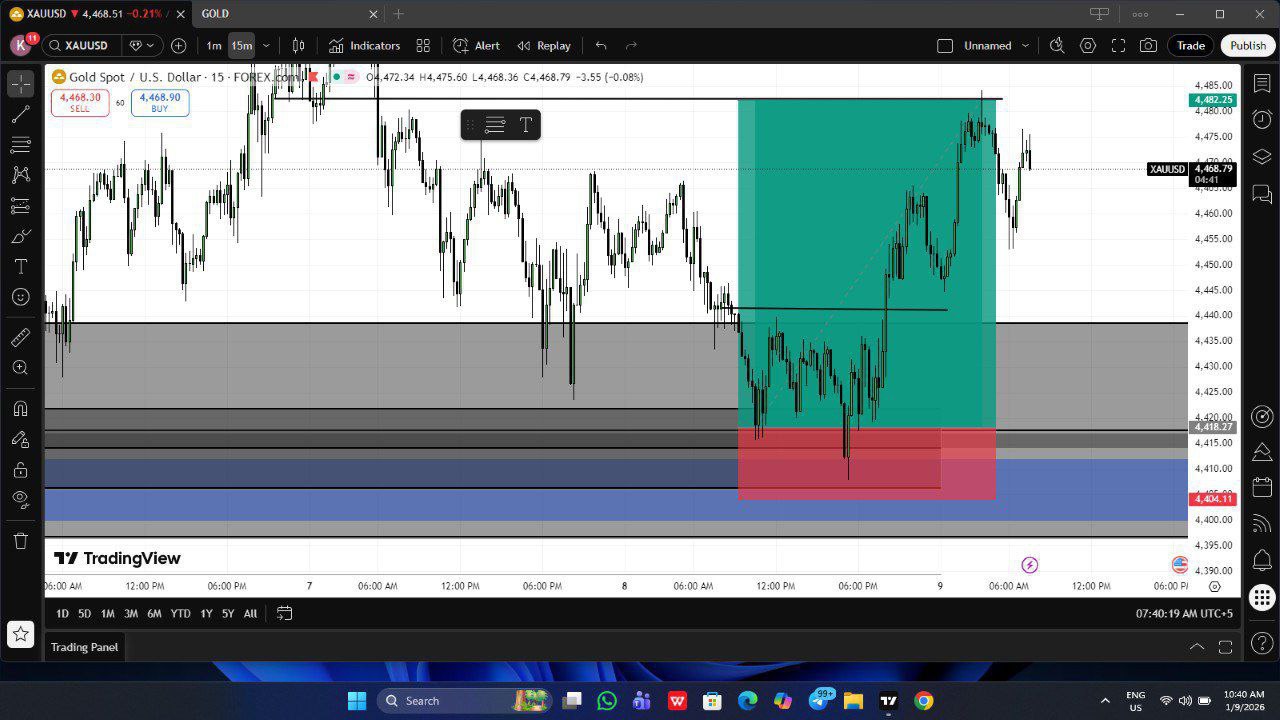Open the economic calendar panel
Viewport: 1280px width, 720px height.
1262,488
